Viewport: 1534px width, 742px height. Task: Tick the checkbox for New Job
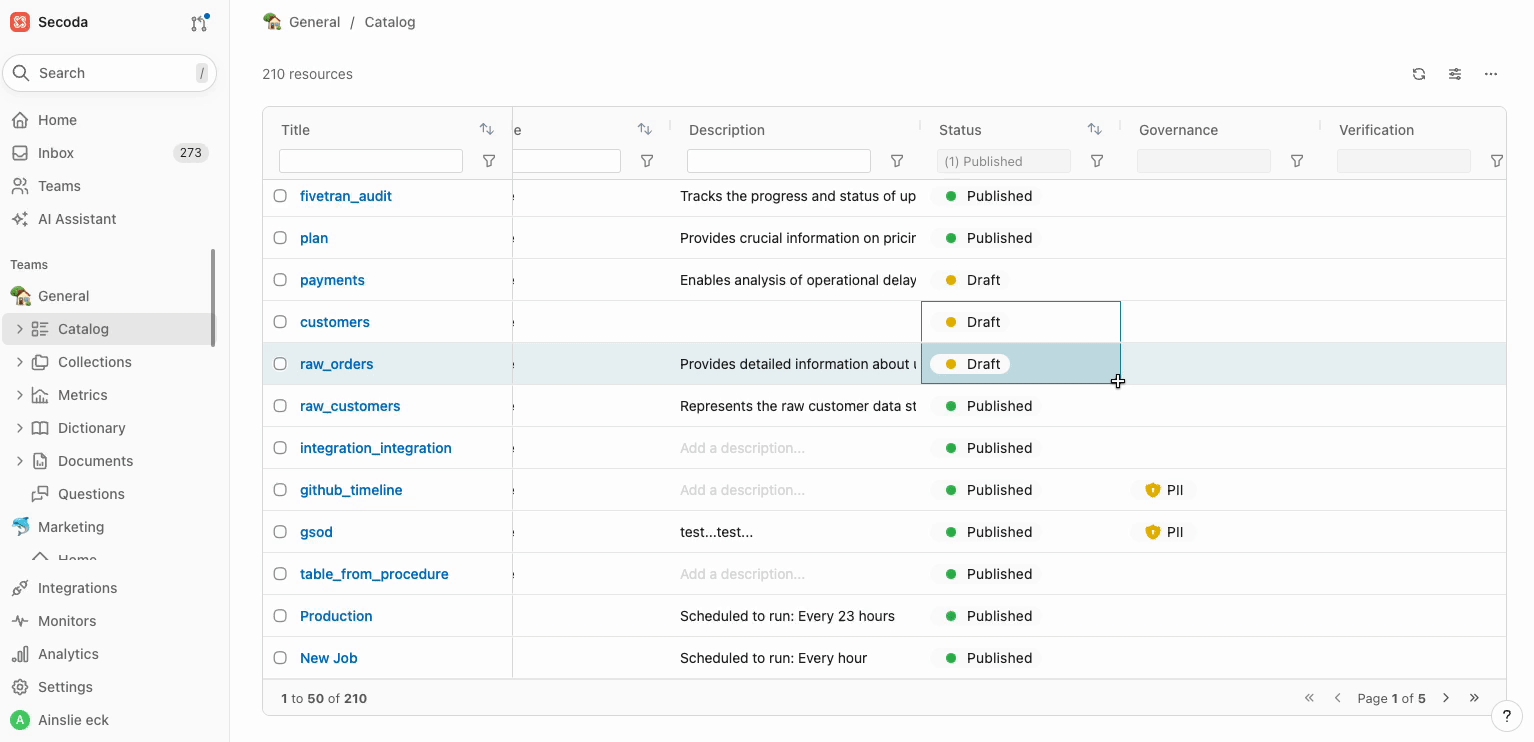(x=280, y=658)
